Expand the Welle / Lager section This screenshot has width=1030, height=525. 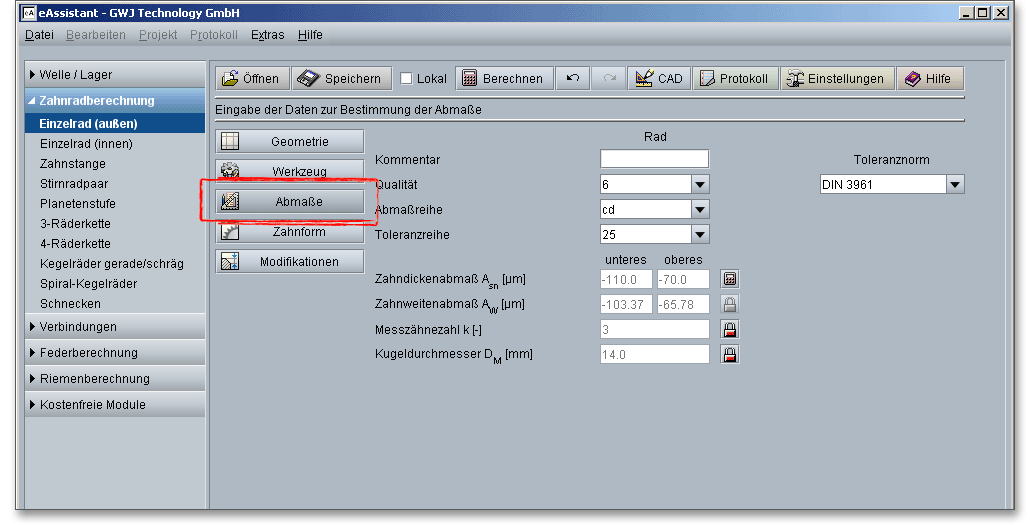pos(75,75)
